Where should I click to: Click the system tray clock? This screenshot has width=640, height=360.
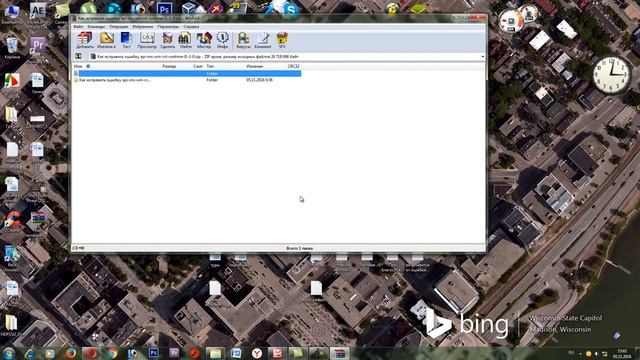point(622,353)
